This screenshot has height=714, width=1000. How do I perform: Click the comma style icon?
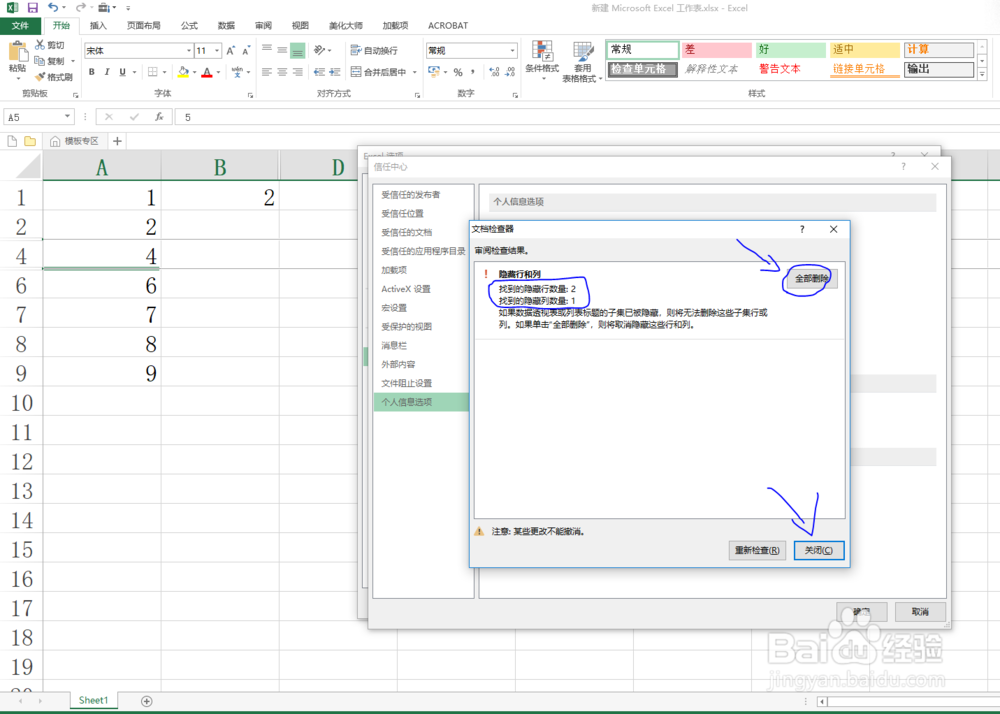coord(473,72)
